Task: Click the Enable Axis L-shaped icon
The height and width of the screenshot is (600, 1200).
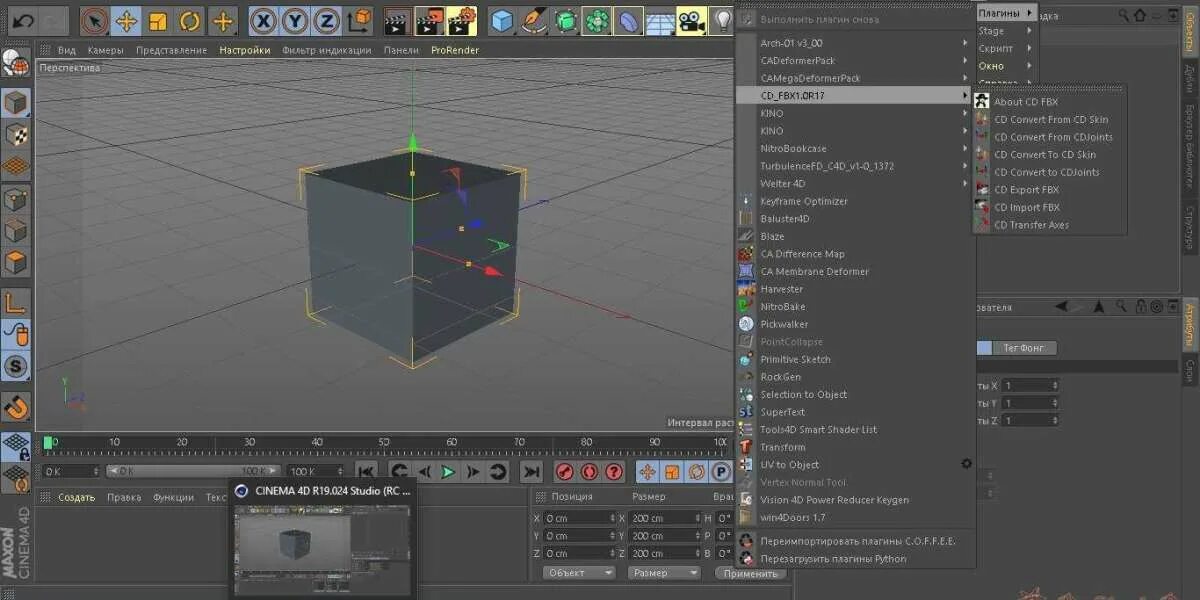Action: point(16,302)
